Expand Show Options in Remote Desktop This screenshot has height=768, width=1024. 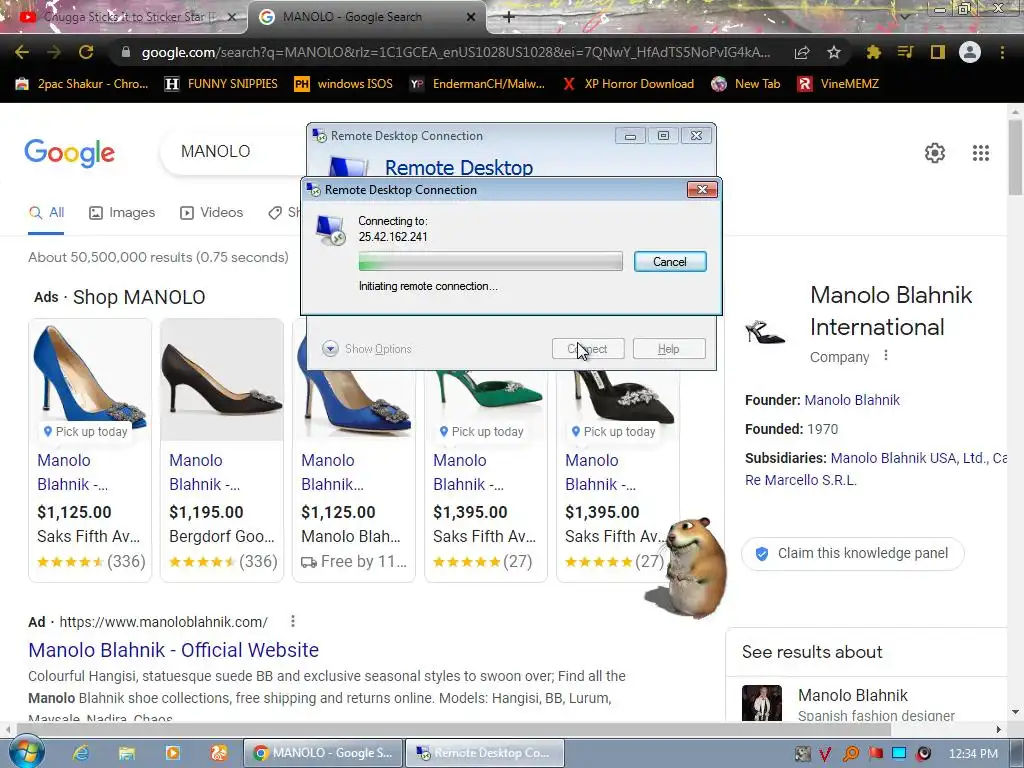click(367, 349)
